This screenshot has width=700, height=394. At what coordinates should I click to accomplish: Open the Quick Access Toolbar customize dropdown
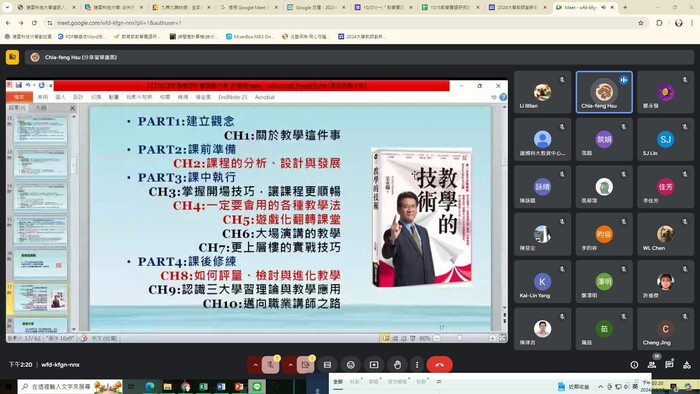(51, 85)
